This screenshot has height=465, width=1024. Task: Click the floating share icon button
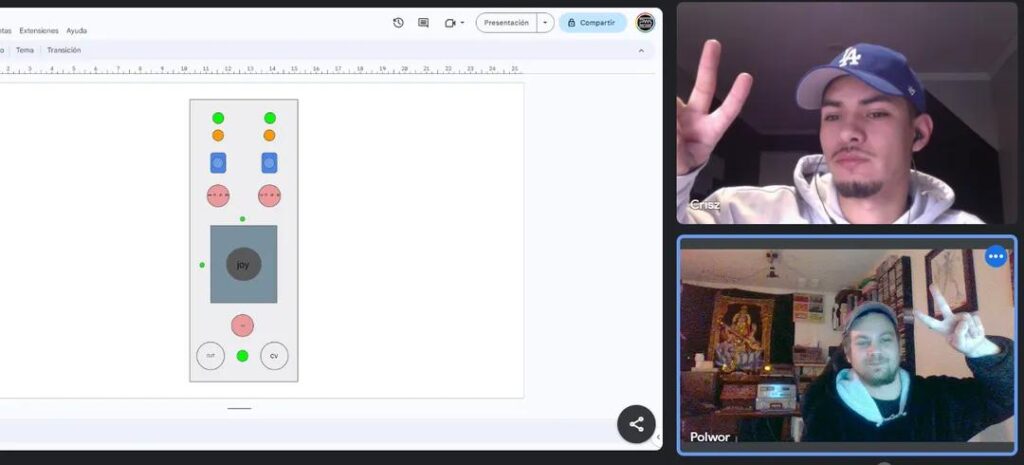coord(636,424)
